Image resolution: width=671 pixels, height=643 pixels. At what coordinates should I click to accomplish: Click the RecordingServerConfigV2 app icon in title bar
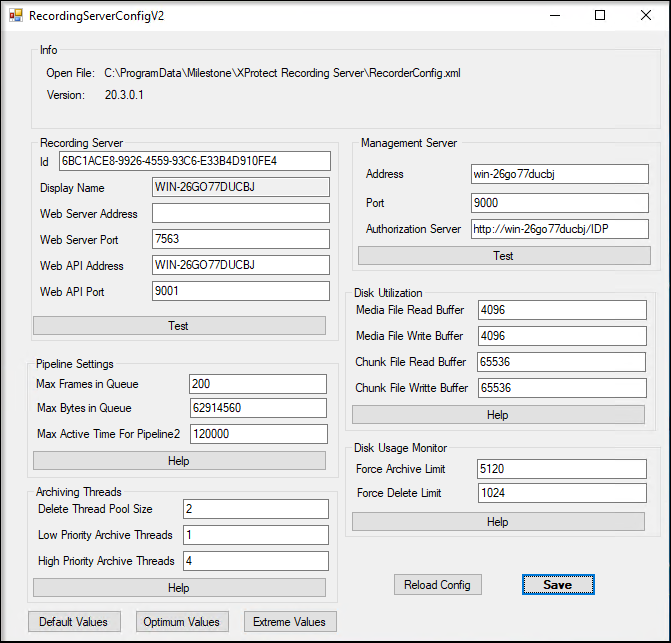point(16,16)
